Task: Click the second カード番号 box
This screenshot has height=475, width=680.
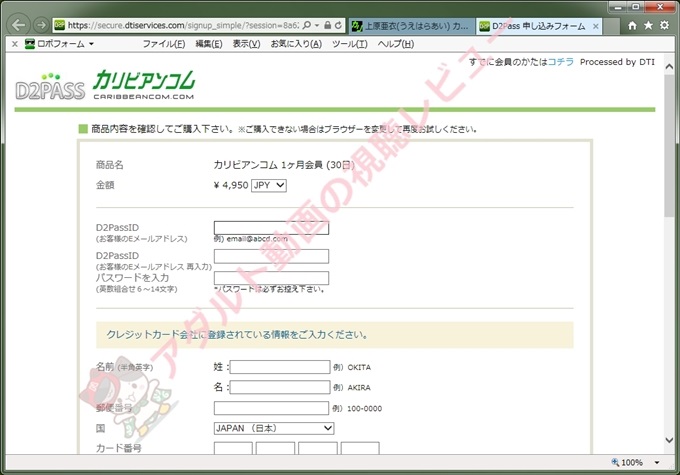Action: point(275,448)
